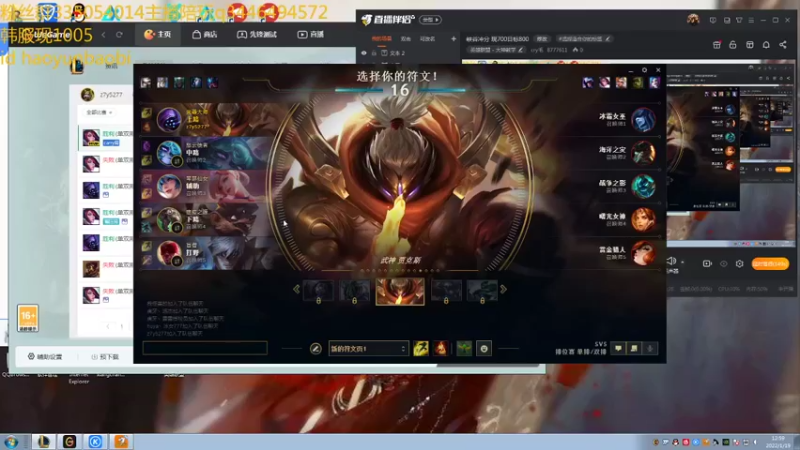Toggle visibility eye of 文本 2 source

click(364, 53)
